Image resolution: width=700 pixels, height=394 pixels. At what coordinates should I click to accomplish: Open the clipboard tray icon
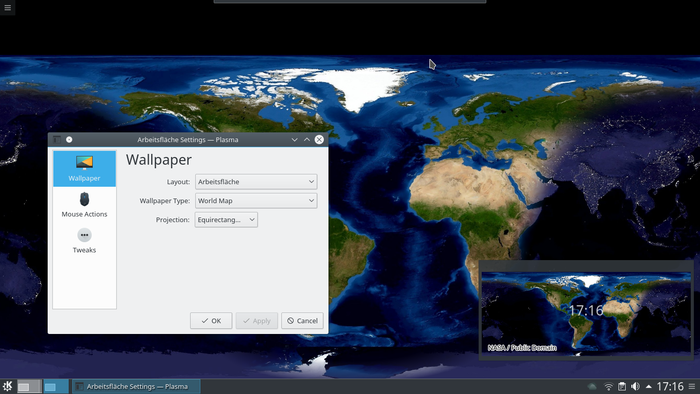621,386
